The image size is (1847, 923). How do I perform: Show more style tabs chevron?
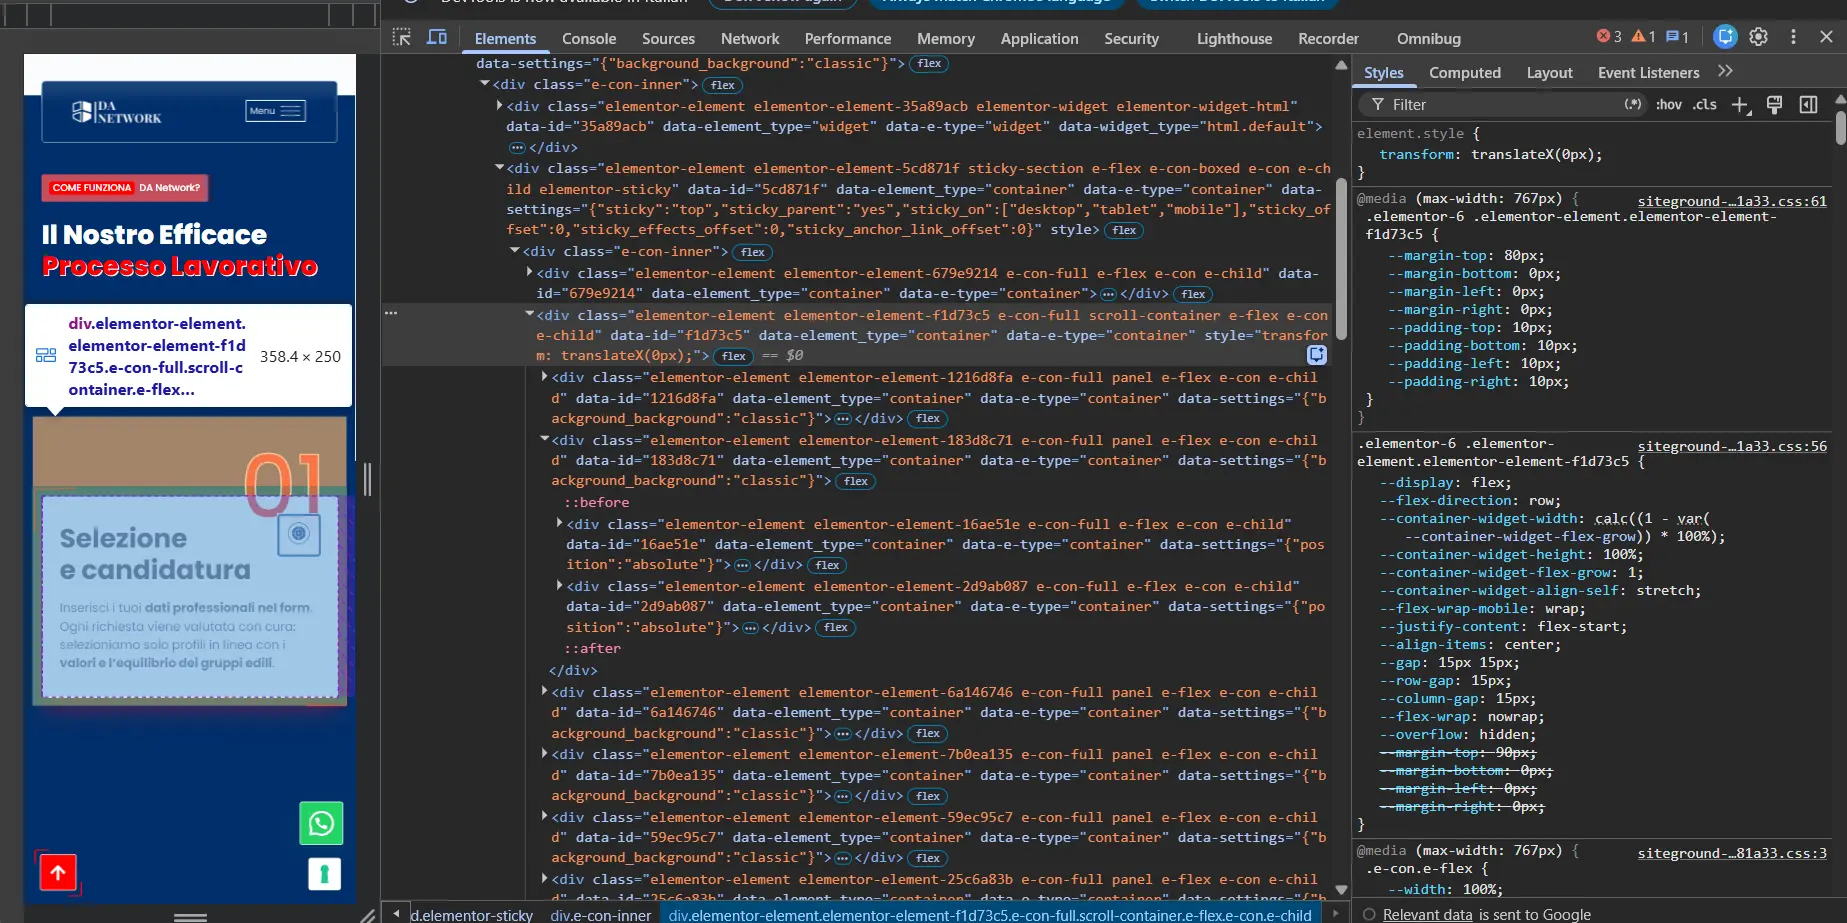[1725, 71]
